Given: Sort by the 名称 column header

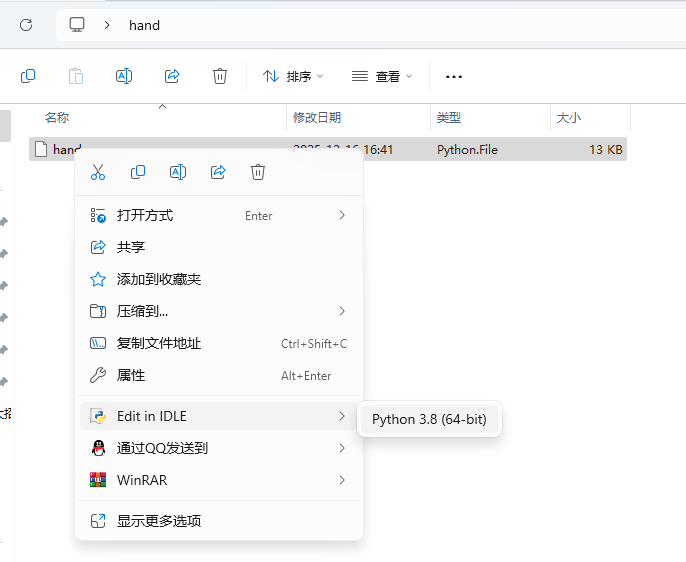Looking at the screenshot, I should [x=57, y=117].
